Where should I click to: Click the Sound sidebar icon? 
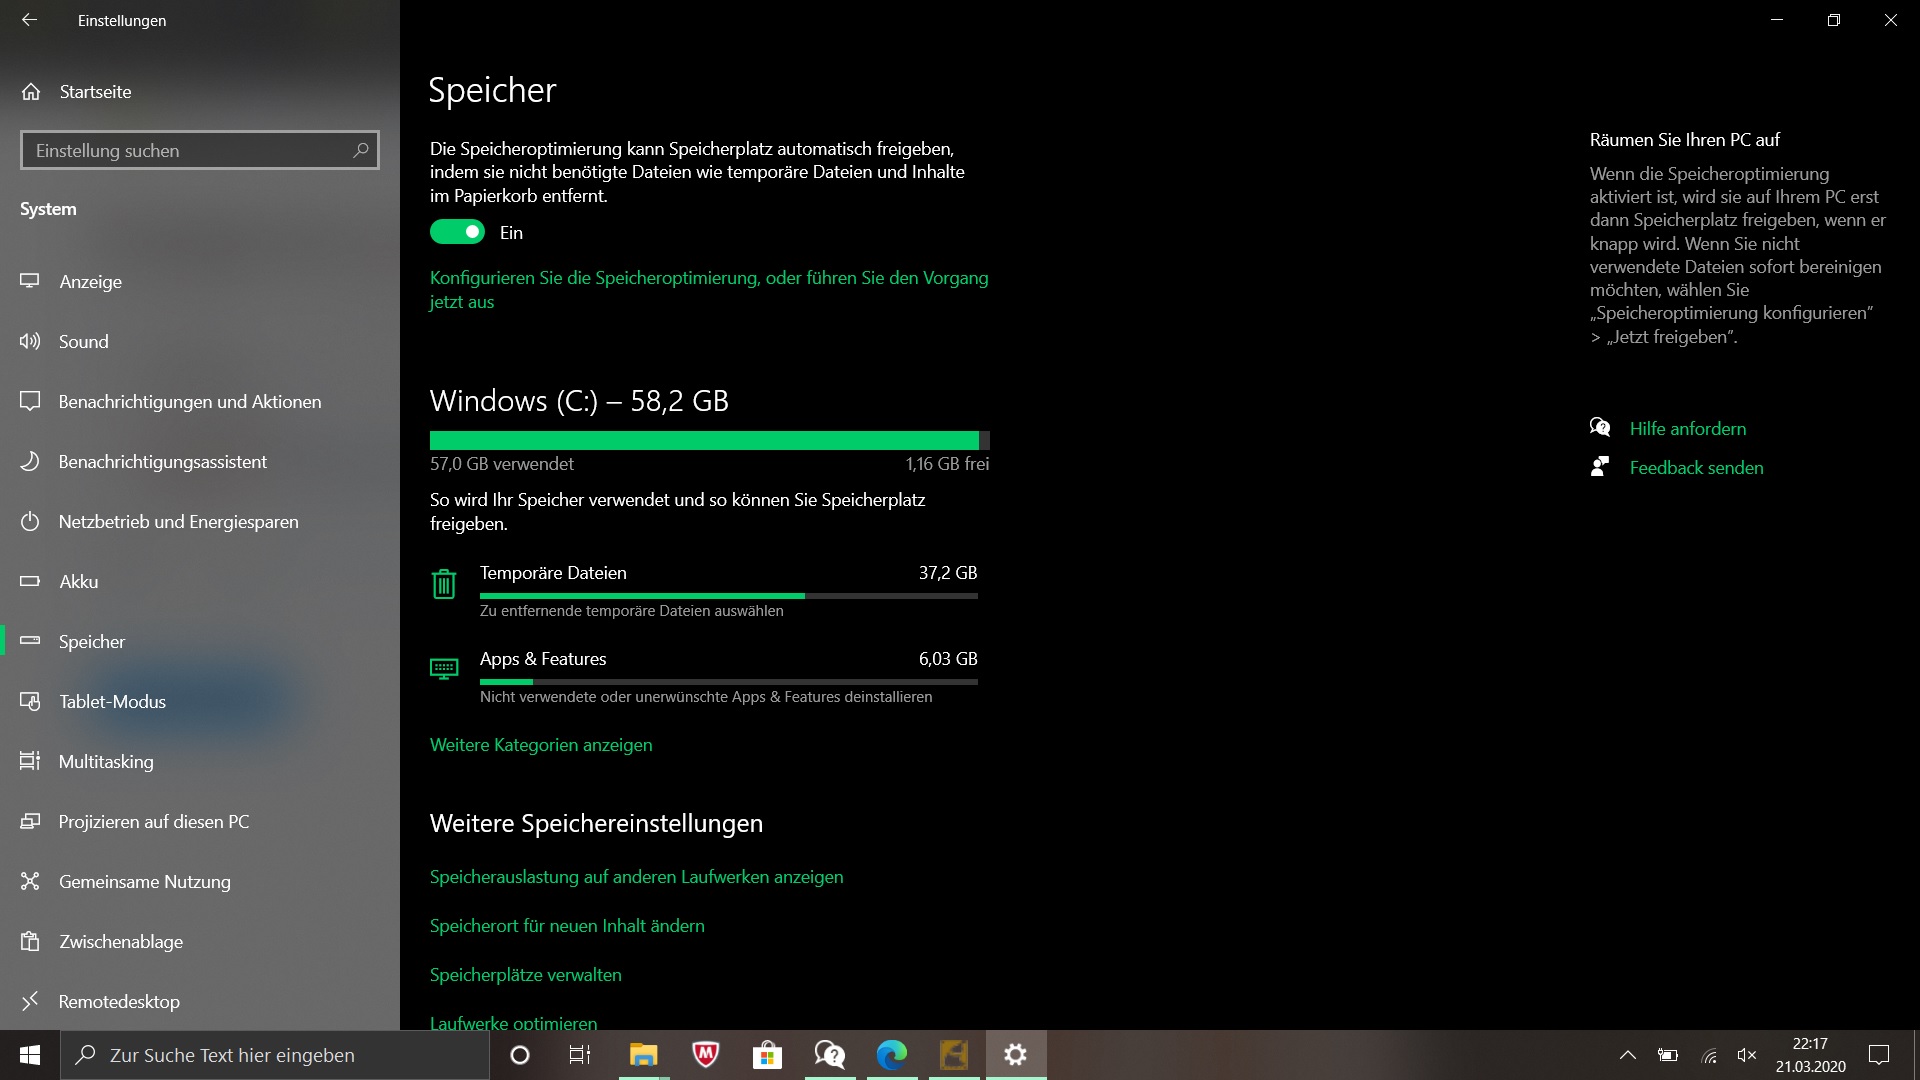coord(33,340)
